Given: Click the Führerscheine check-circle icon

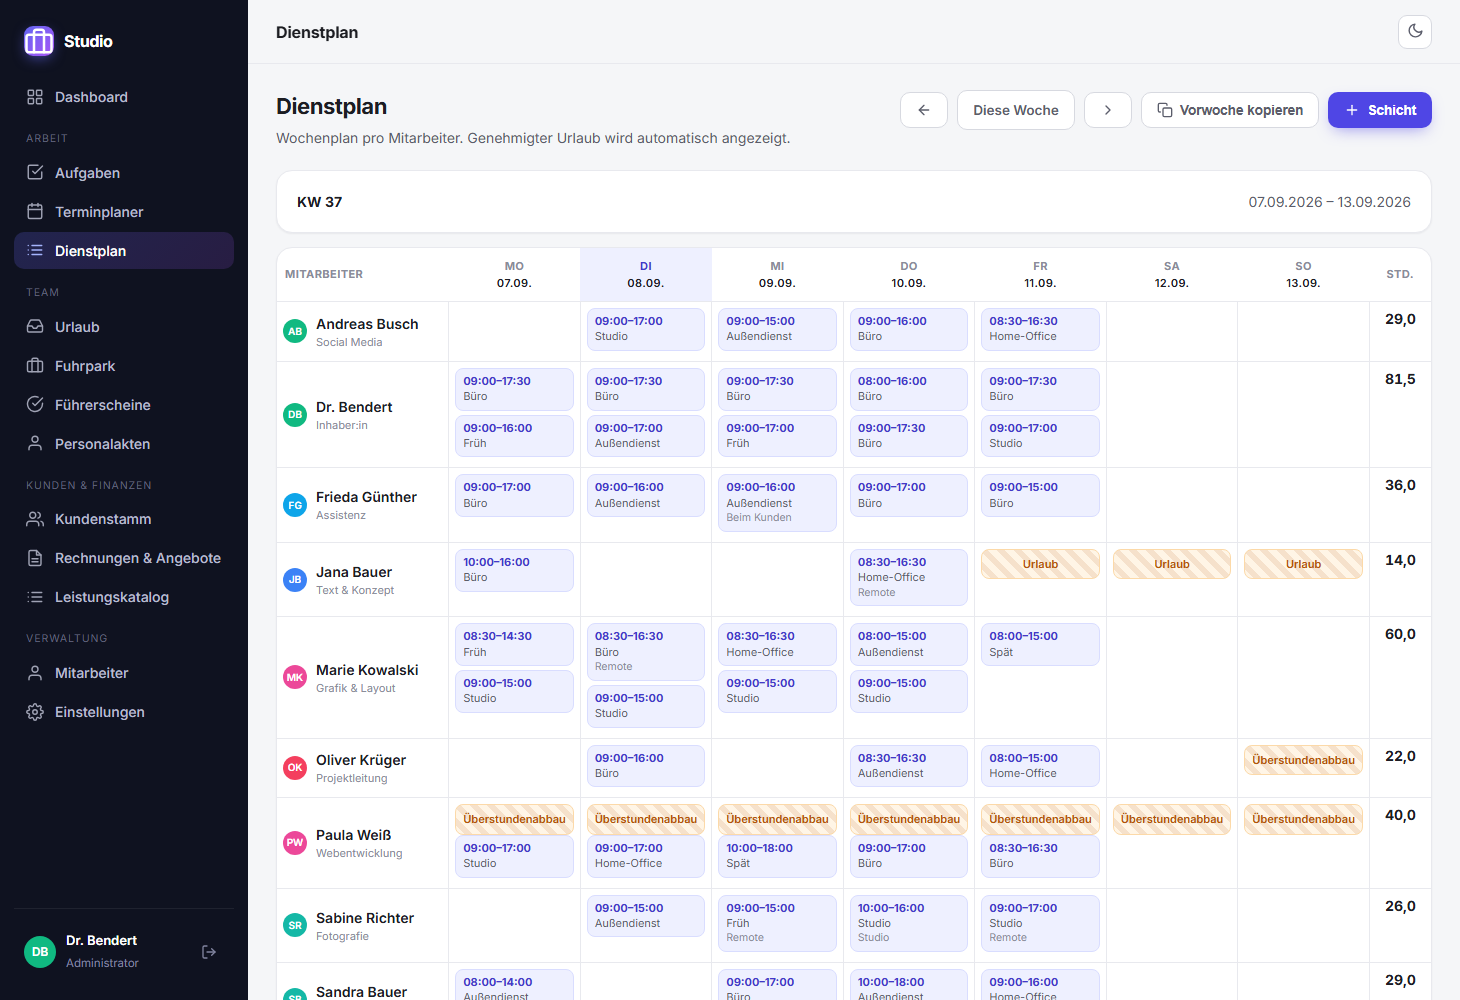Looking at the screenshot, I should [35, 405].
